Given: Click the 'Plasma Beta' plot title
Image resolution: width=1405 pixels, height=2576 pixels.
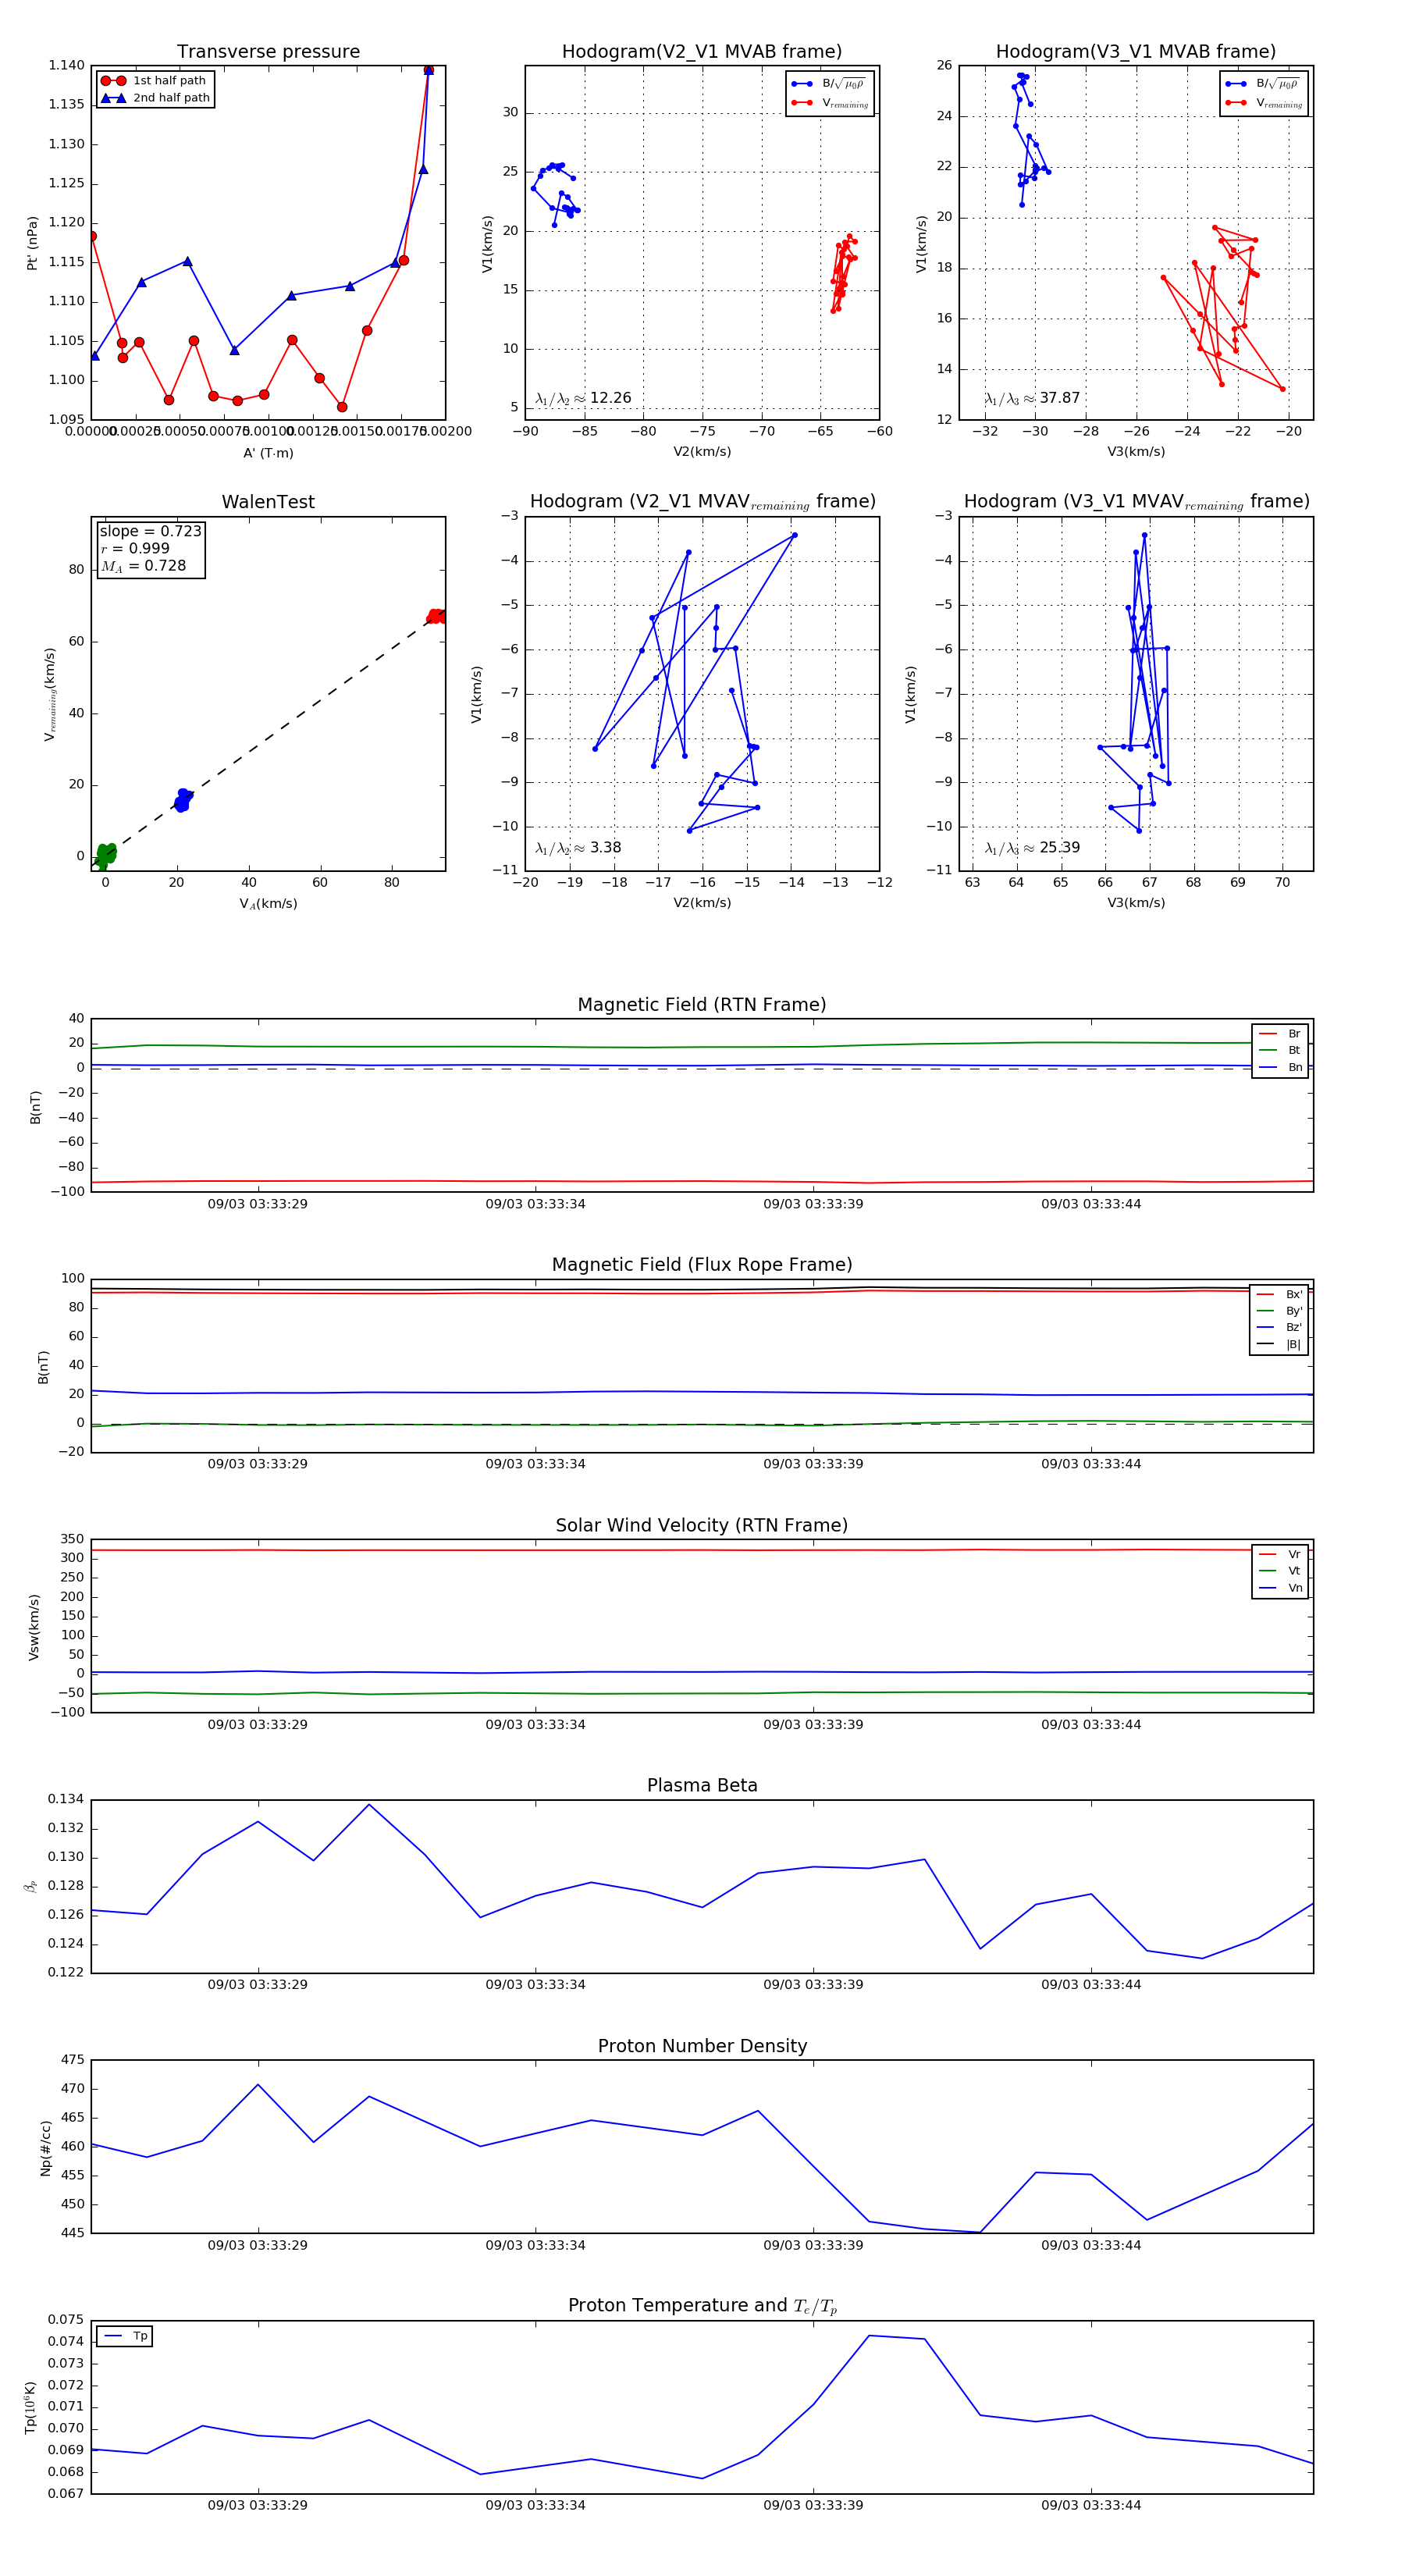Looking at the screenshot, I should click(702, 1785).
